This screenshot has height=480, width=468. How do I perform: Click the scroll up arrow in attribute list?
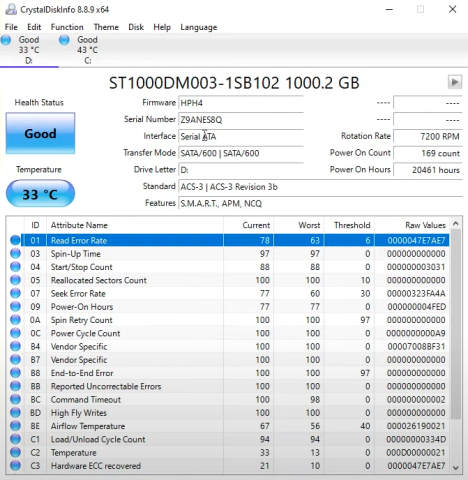click(x=456, y=223)
